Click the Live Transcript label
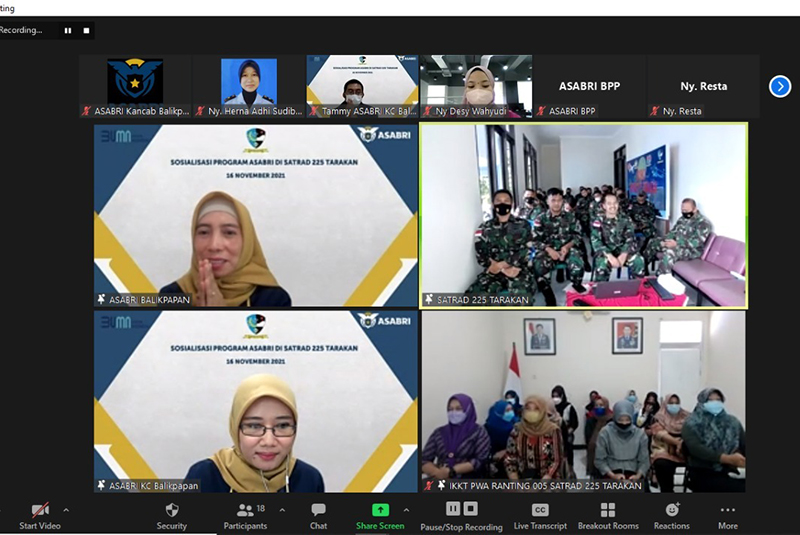 pos(540,526)
